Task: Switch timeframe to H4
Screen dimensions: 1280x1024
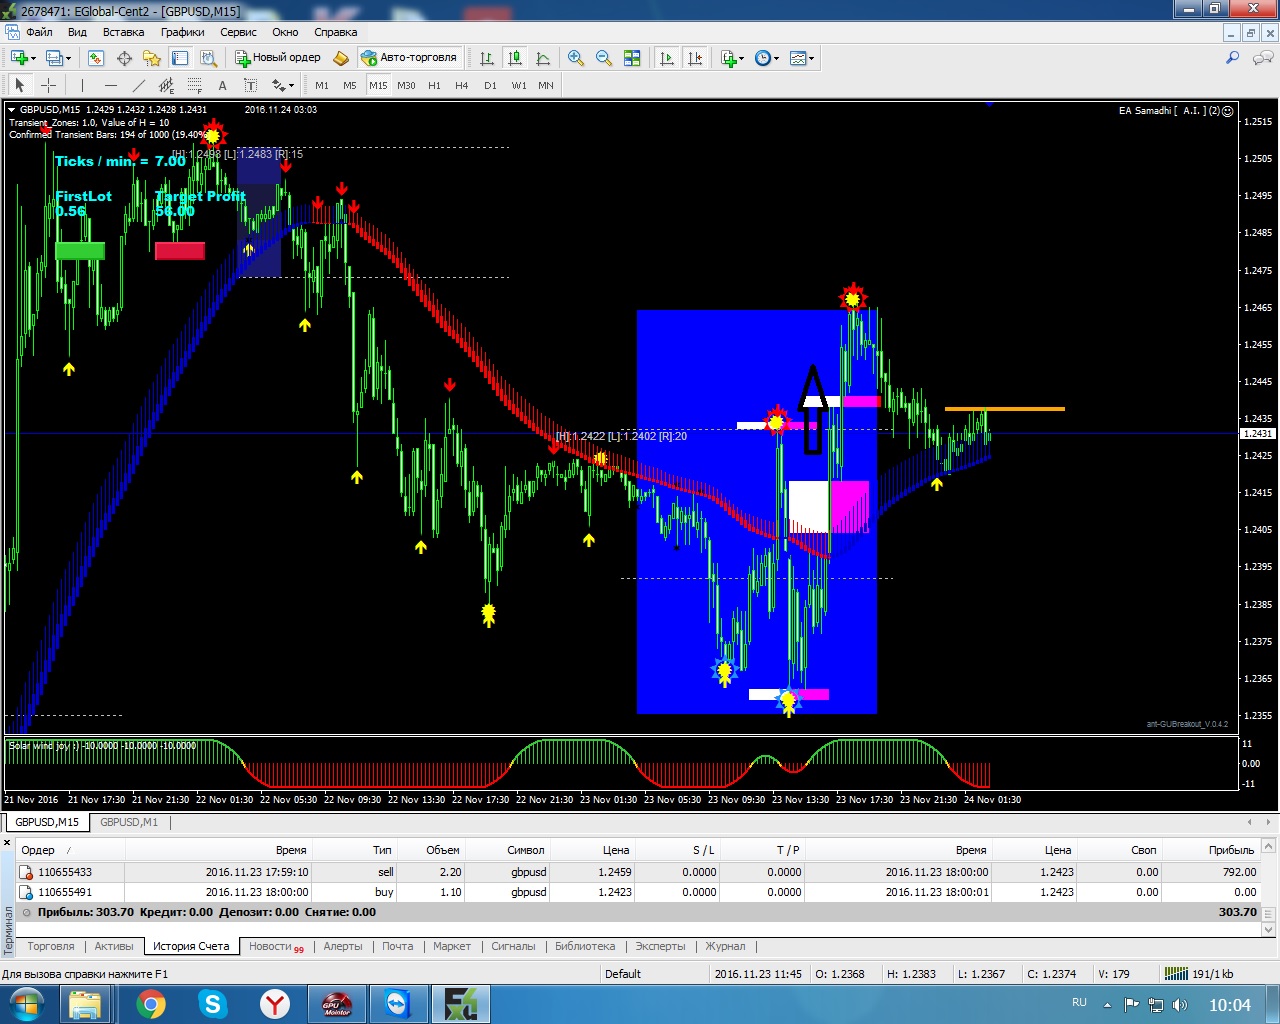Action: point(462,85)
